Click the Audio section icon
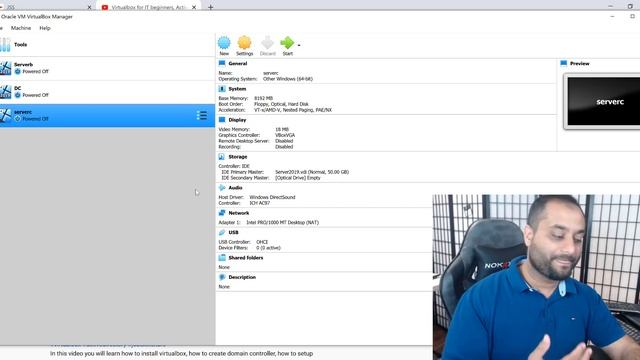 (x=222, y=188)
